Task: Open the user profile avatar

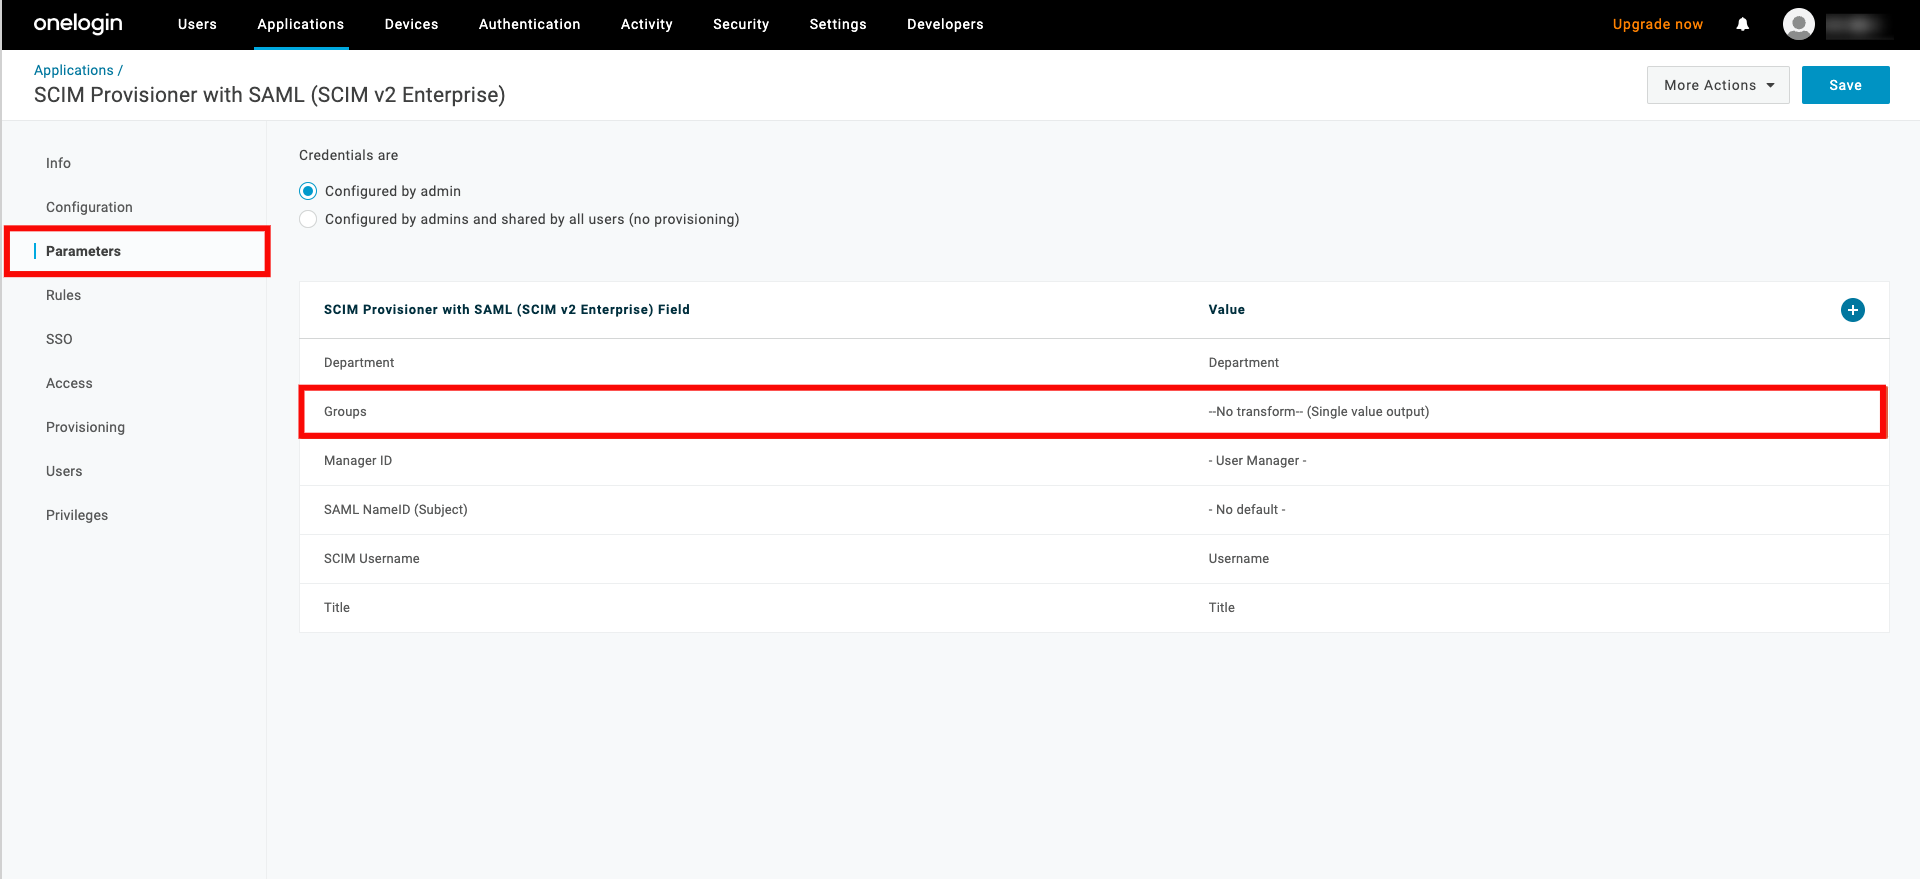Action: (x=1799, y=24)
